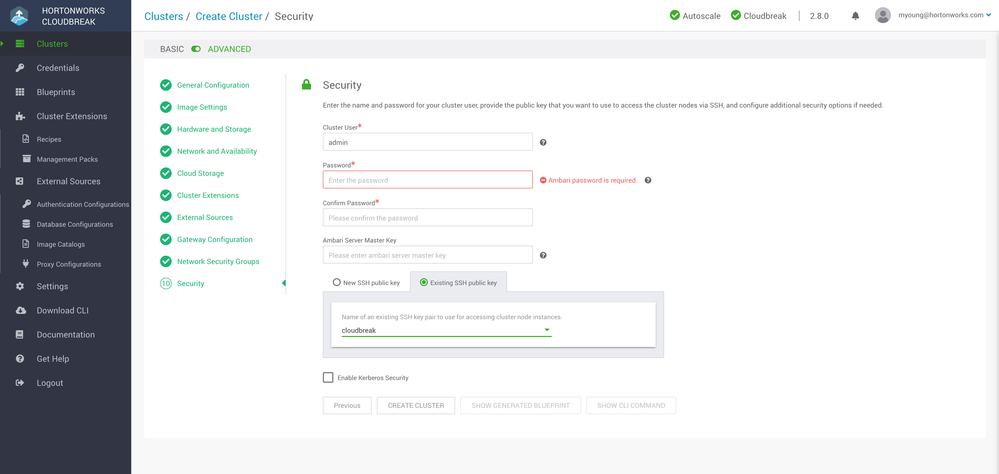Click the CREATE CLUSTER button

(416, 405)
